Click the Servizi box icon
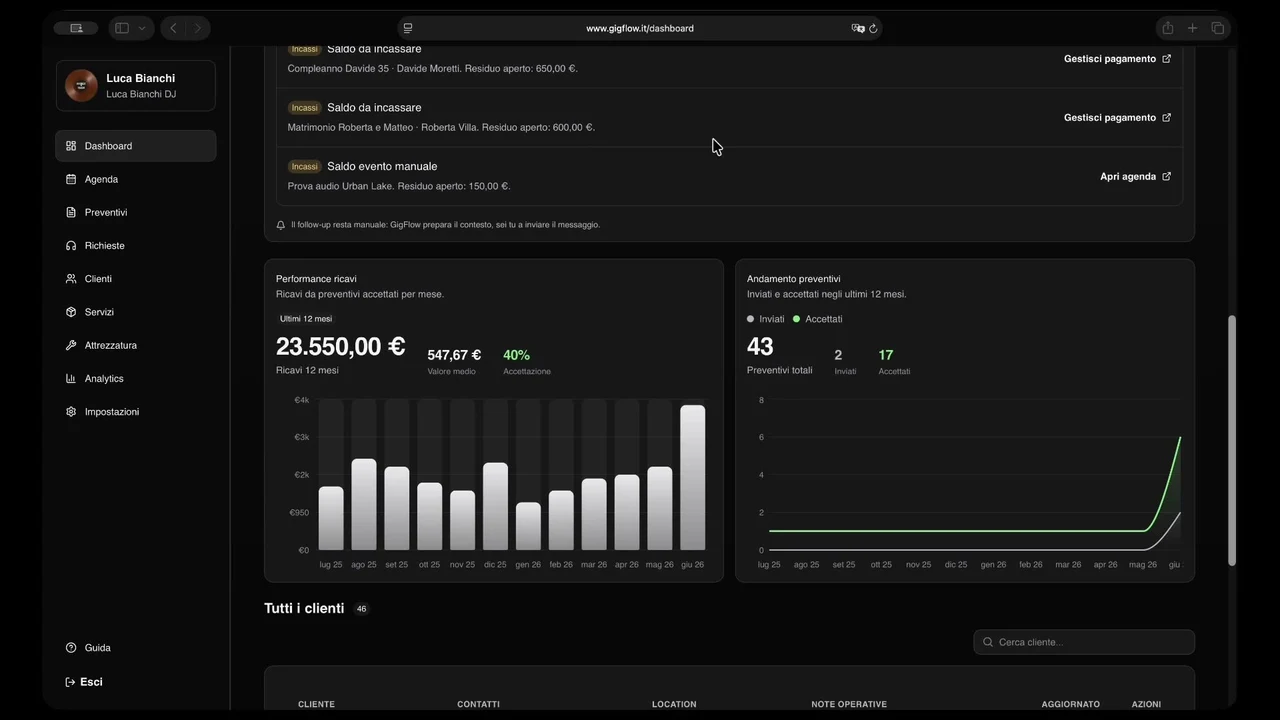 [x=71, y=312]
